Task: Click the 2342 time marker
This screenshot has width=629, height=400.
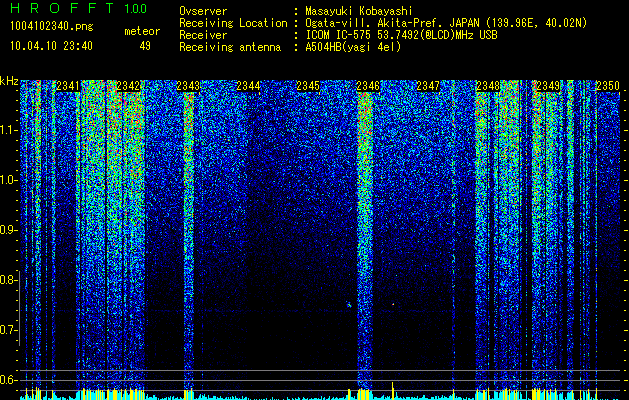Action: [x=128, y=86]
